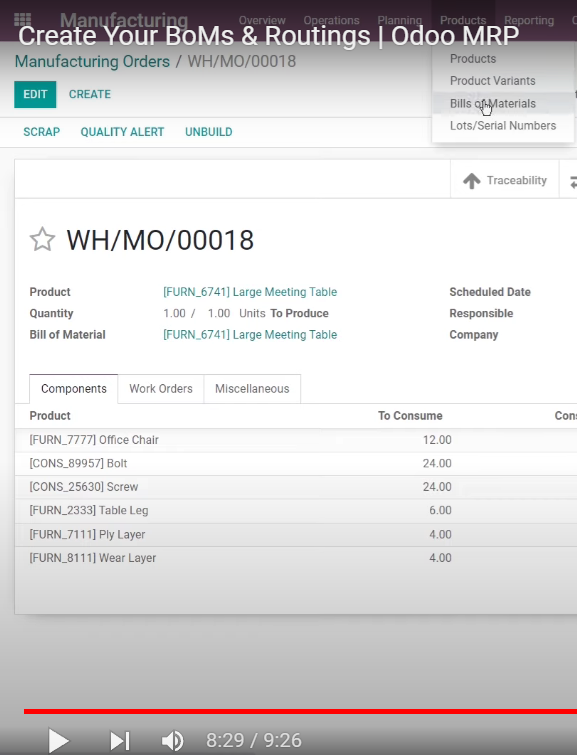577x755 pixels.
Task: Click the Traceability up-arrow icon
Action: point(472,181)
